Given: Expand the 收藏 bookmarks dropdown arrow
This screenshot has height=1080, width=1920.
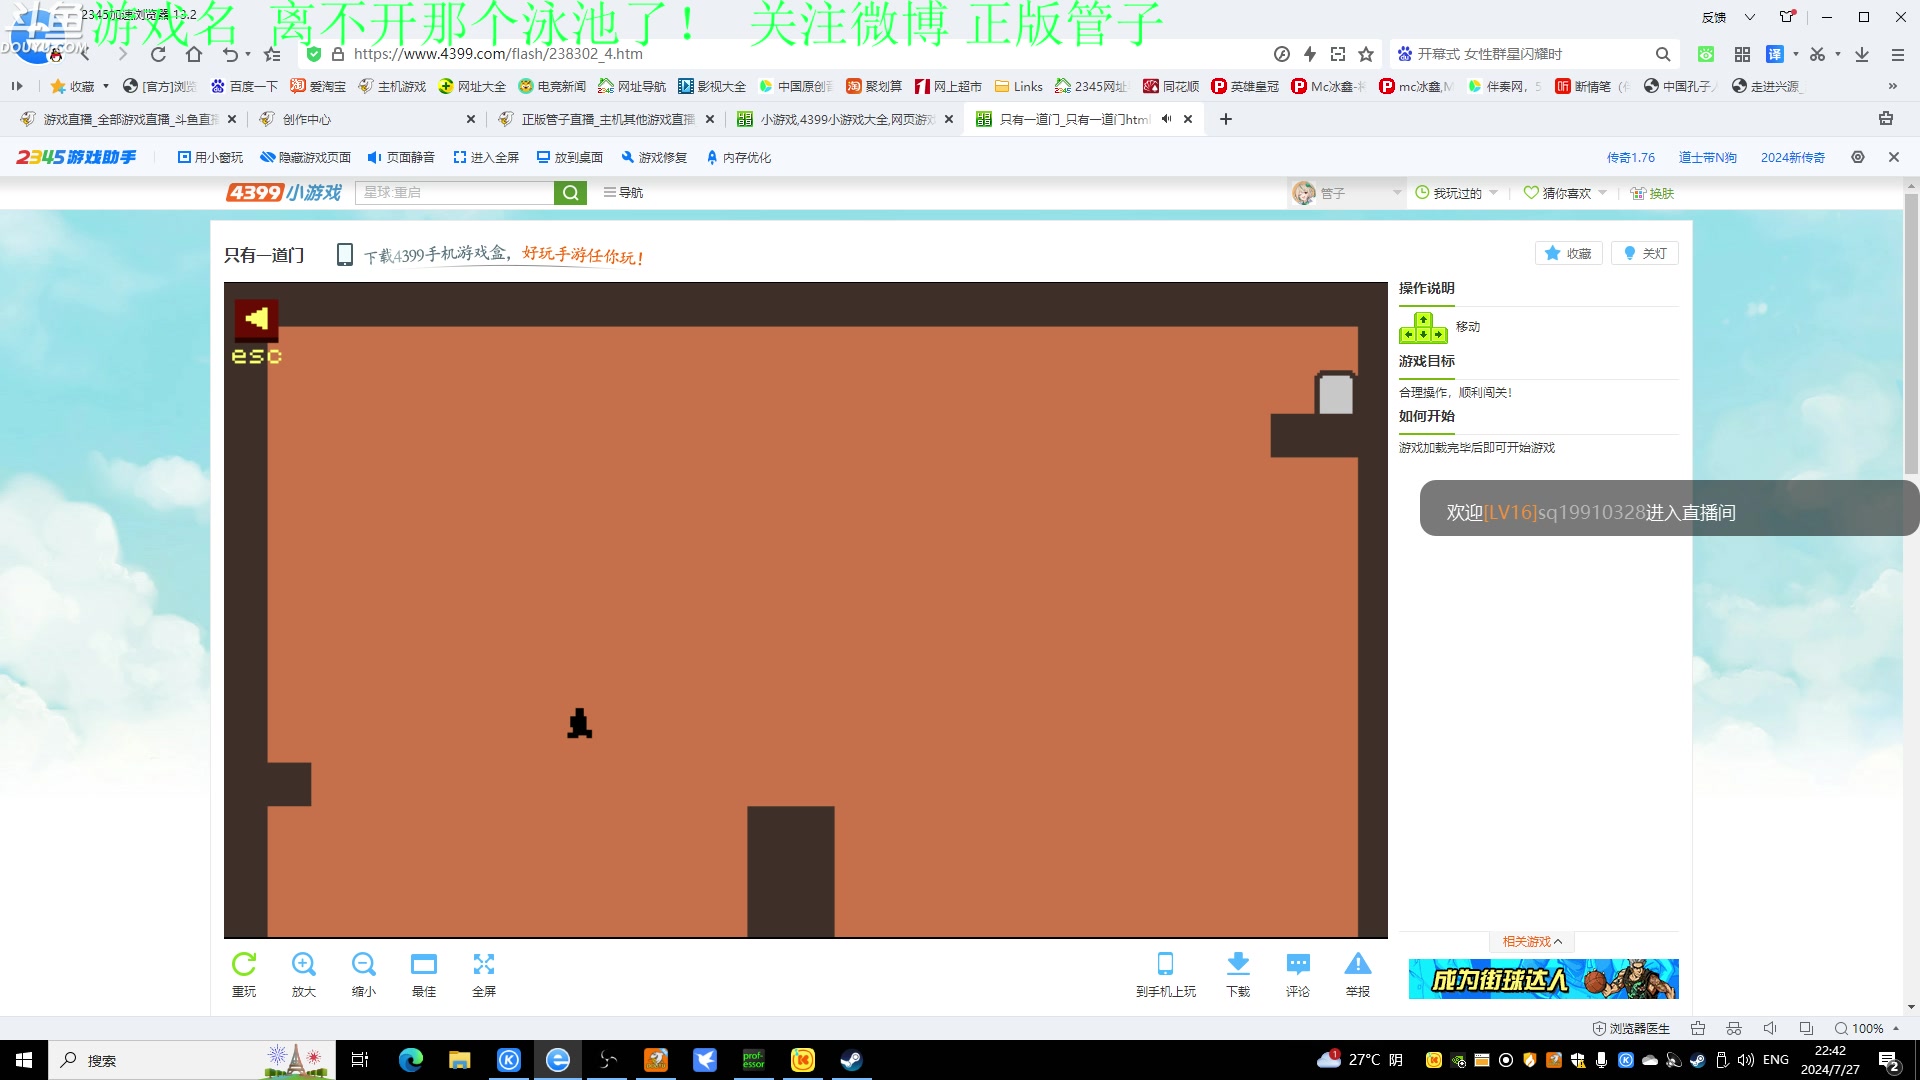Looking at the screenshot, I should click(x=106, y=86).
